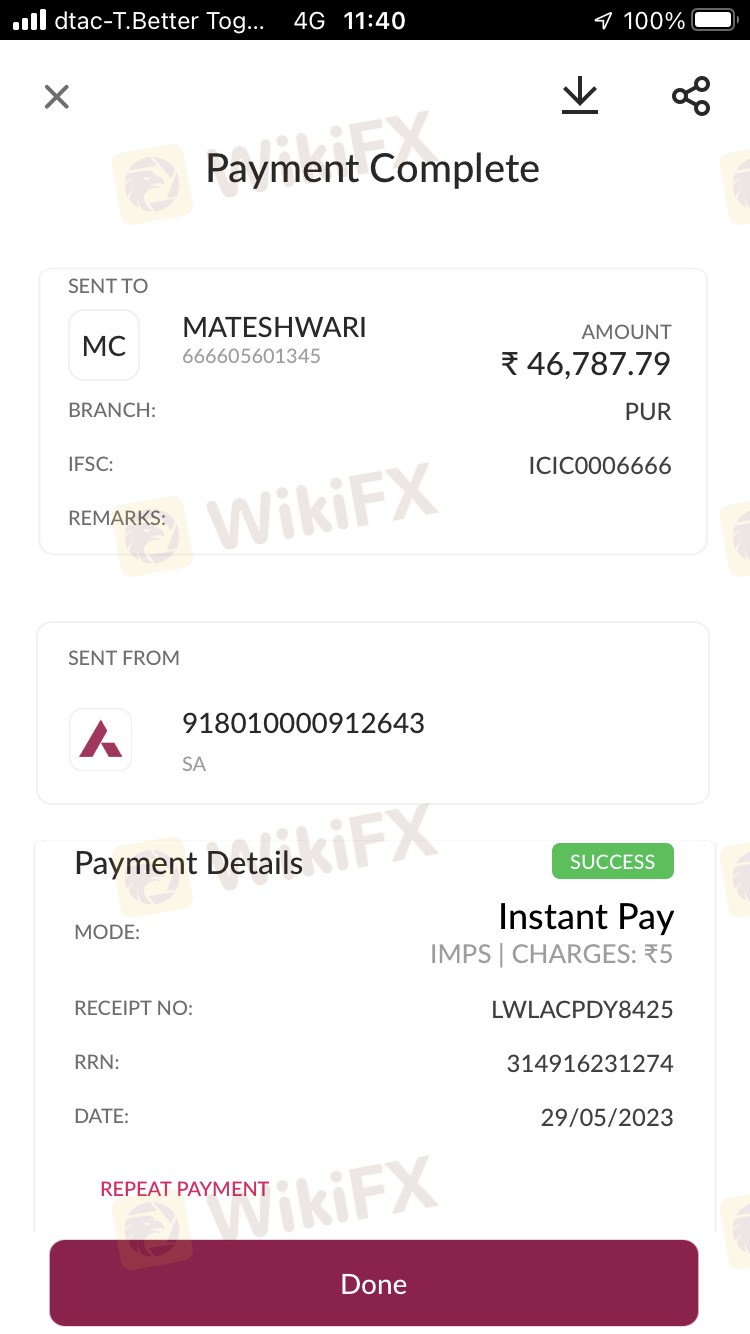Close the Payment Complete screen
Viewport: 750px width, 1334px height.
click(x=57, y=97)
